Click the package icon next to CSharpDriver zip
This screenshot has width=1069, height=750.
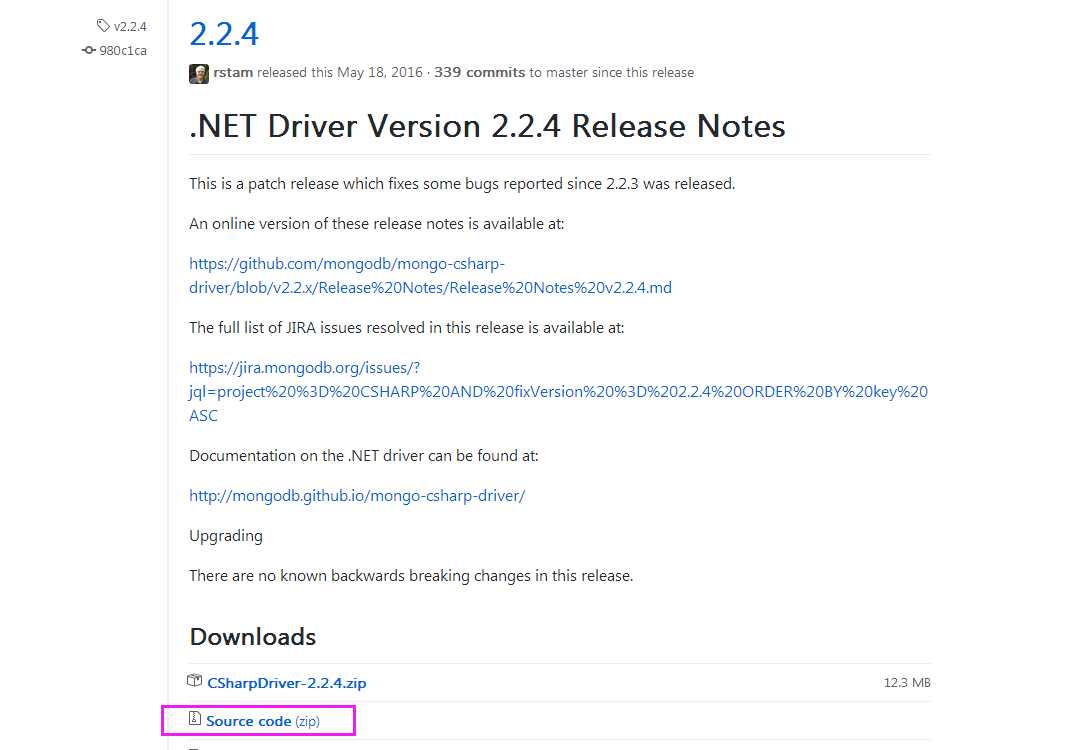coord(194,680)
